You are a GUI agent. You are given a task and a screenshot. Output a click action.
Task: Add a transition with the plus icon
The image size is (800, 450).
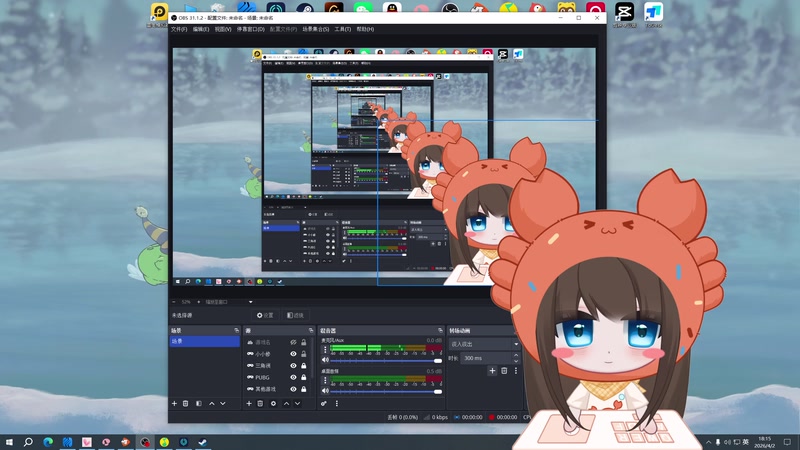[492, 371]
